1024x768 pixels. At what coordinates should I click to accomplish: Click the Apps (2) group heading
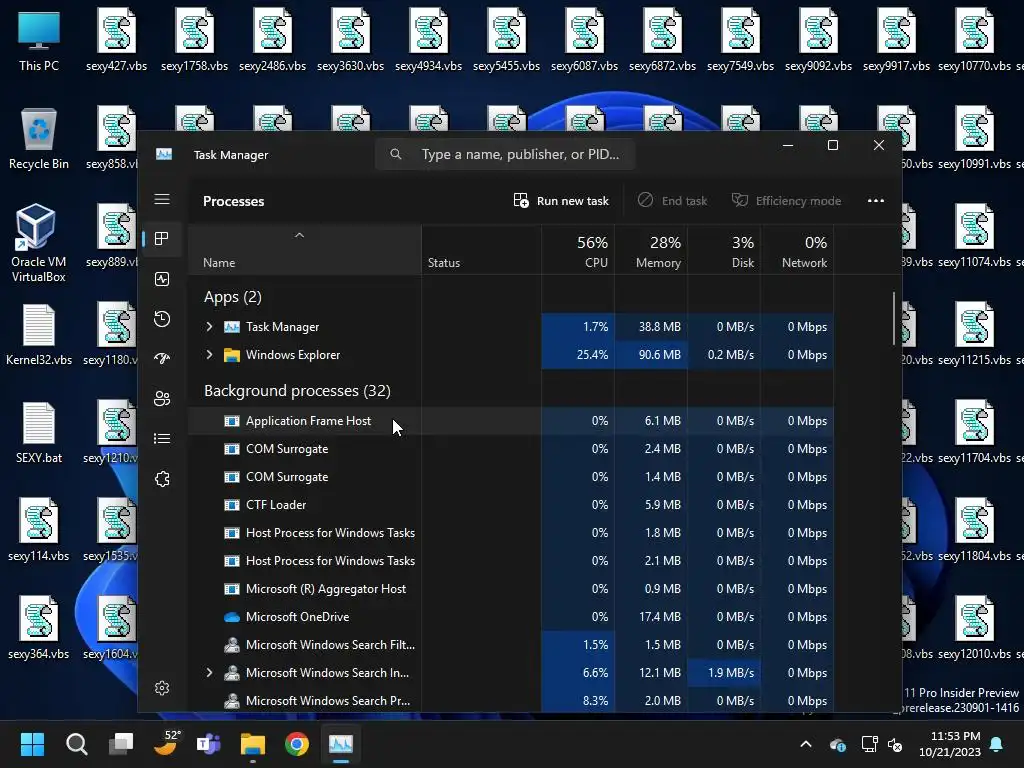click(232, 297)
